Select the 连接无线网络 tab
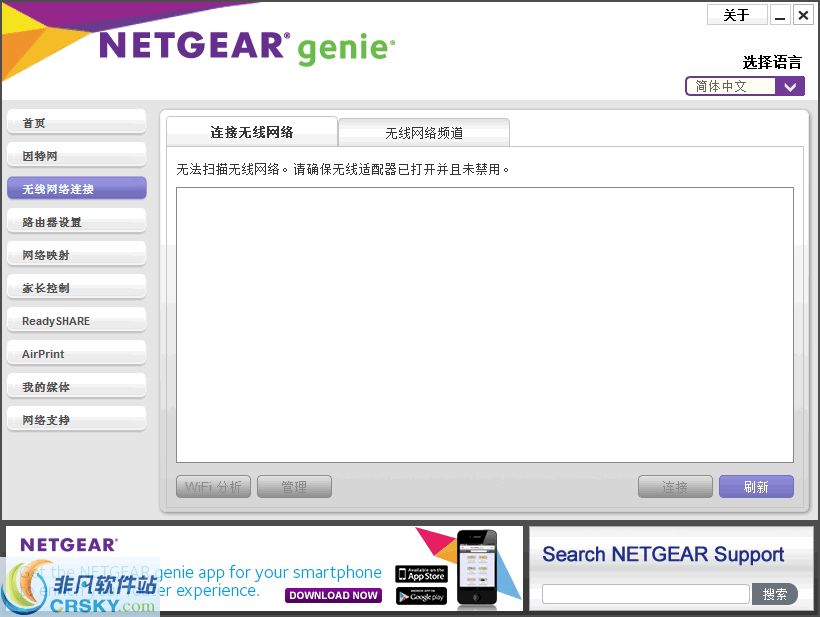 coord(252,131)
